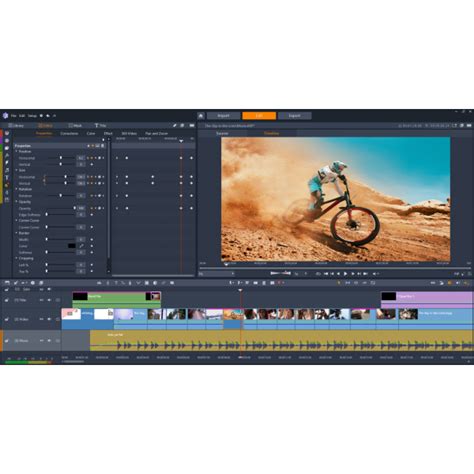Viewport: 474px width, 474px height.
Task: Collapse the Rotation property group
Action: tap(16, 189)
